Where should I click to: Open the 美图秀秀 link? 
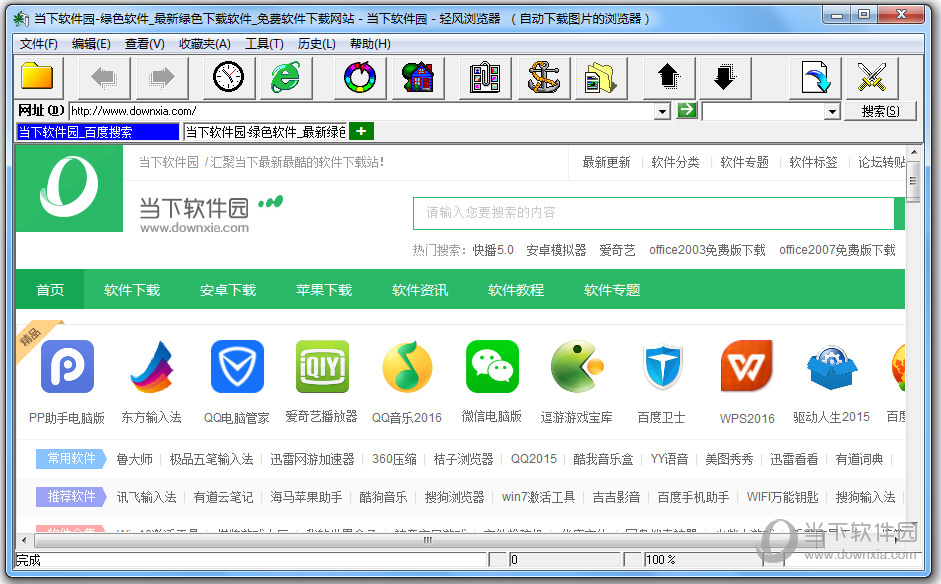click(729, 459)
